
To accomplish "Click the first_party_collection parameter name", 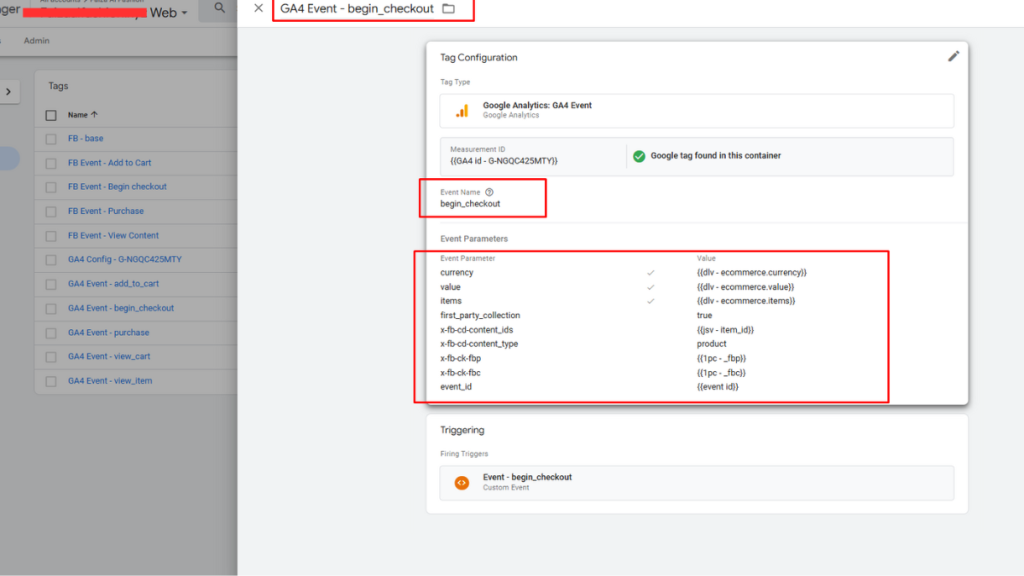I will [480, 315].
